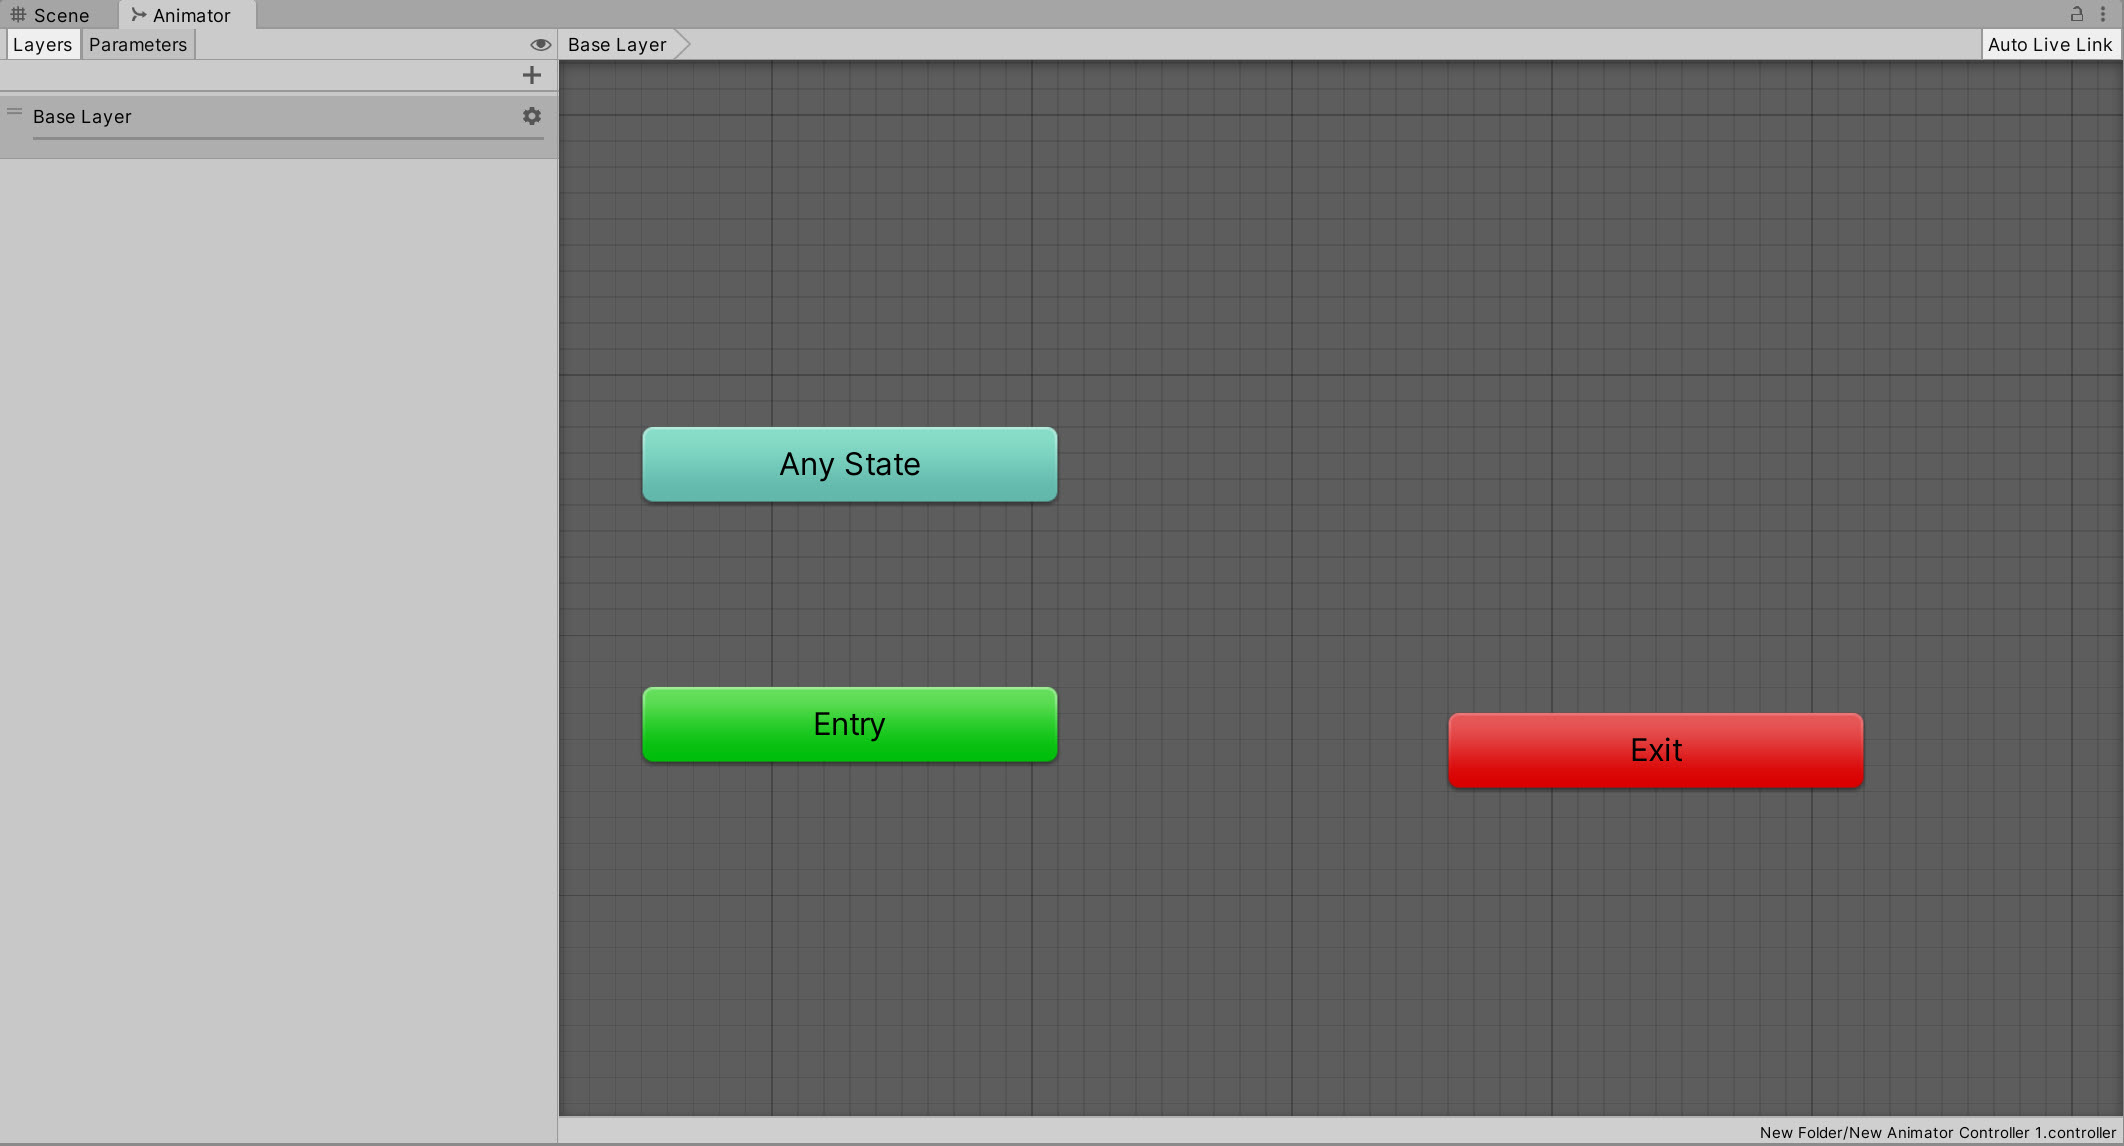Select the green Entry node
The height and width of the screenshot is (1146, 2124).
pyautogui.click(x=849, y=724)
